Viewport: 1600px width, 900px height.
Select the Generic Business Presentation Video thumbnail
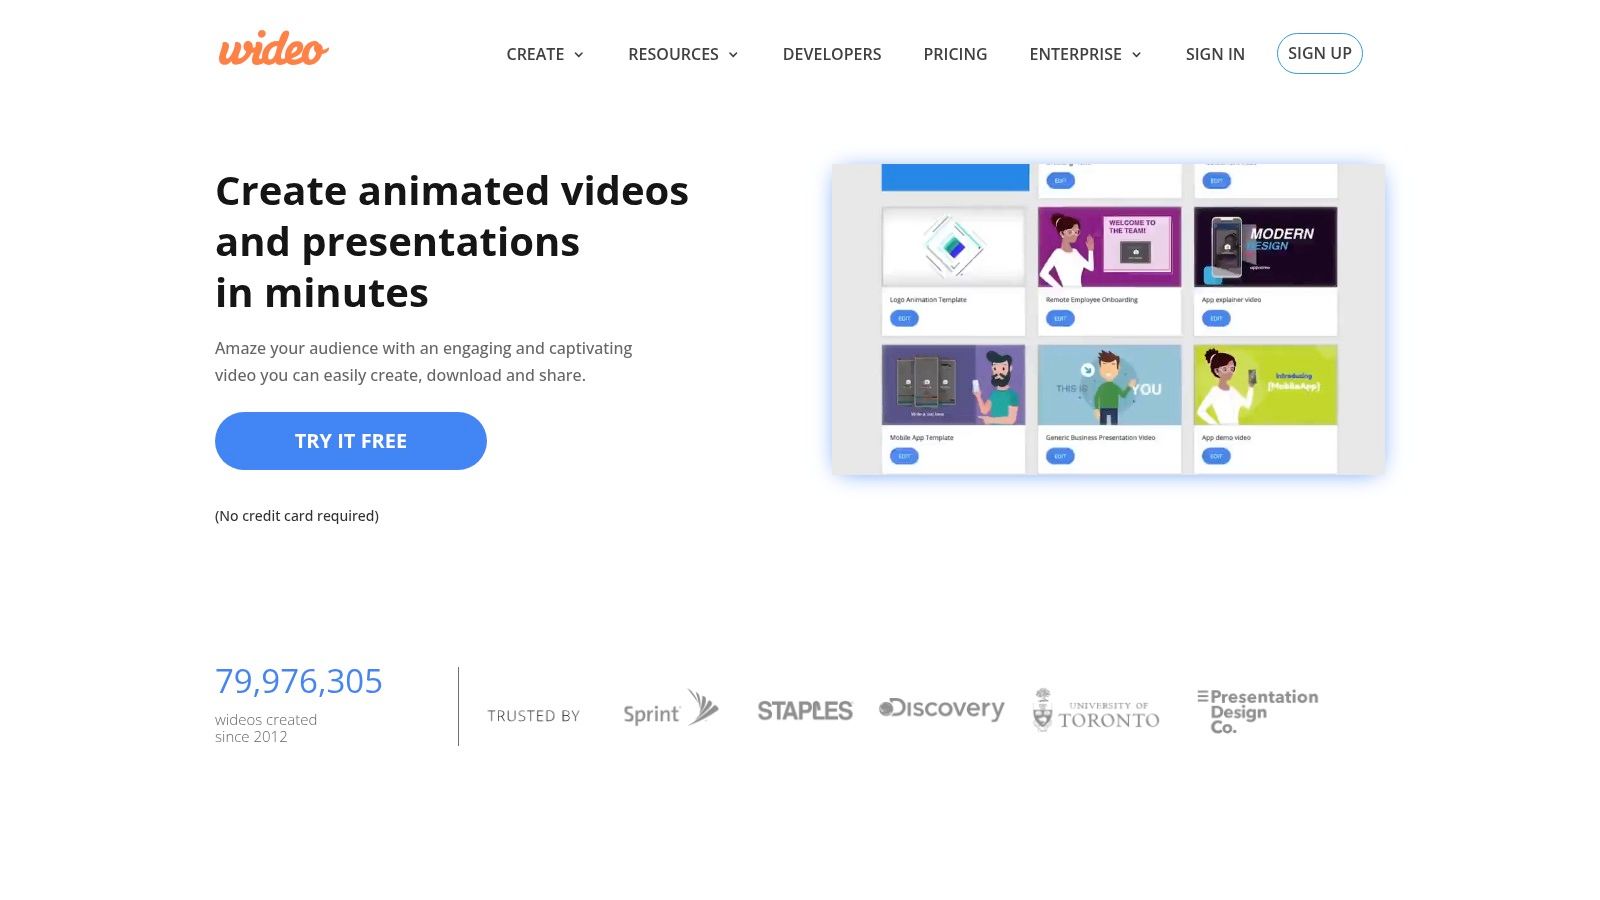pyautogui.click(x=1109, y=385)
